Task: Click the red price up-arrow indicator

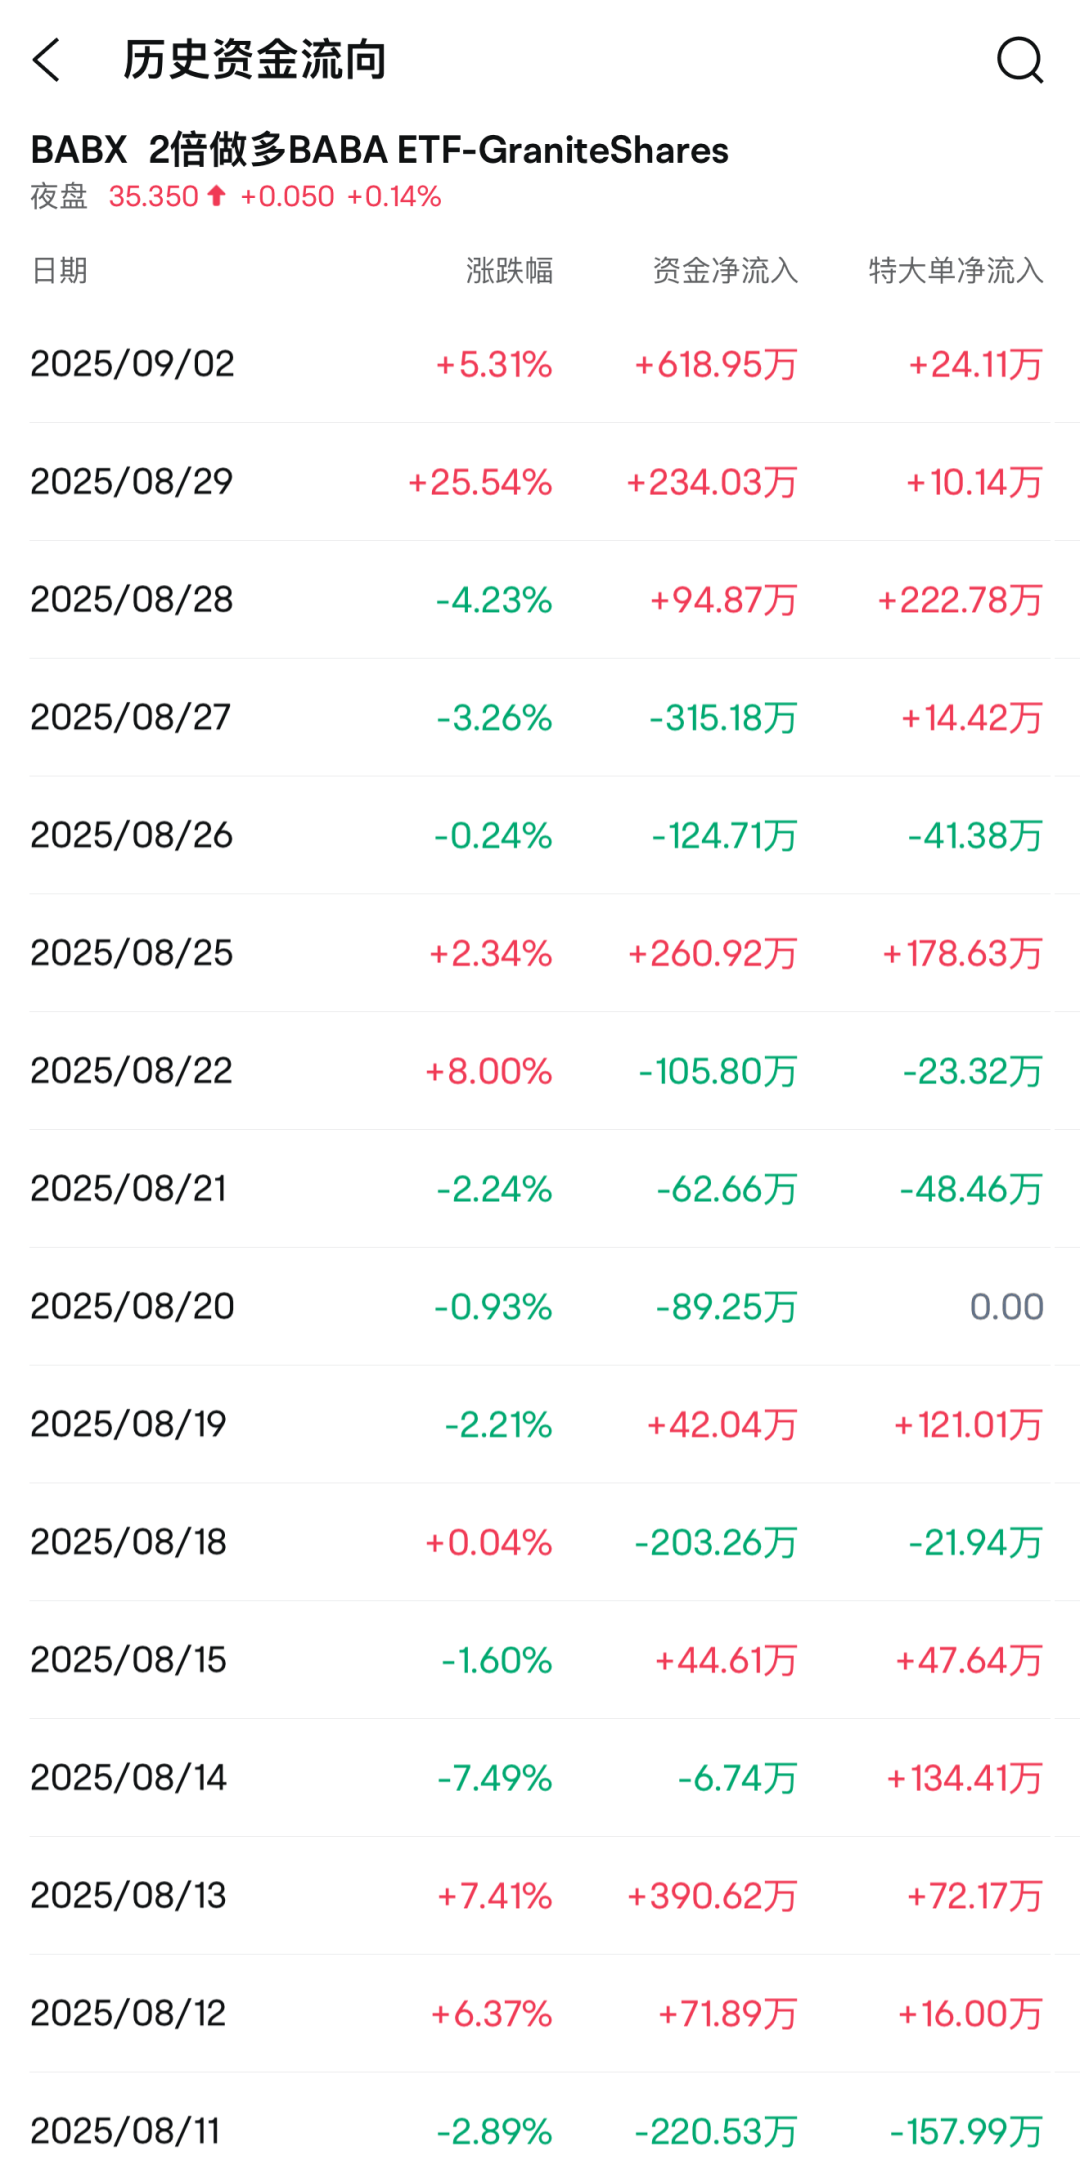Action: (x=215, y=196)
